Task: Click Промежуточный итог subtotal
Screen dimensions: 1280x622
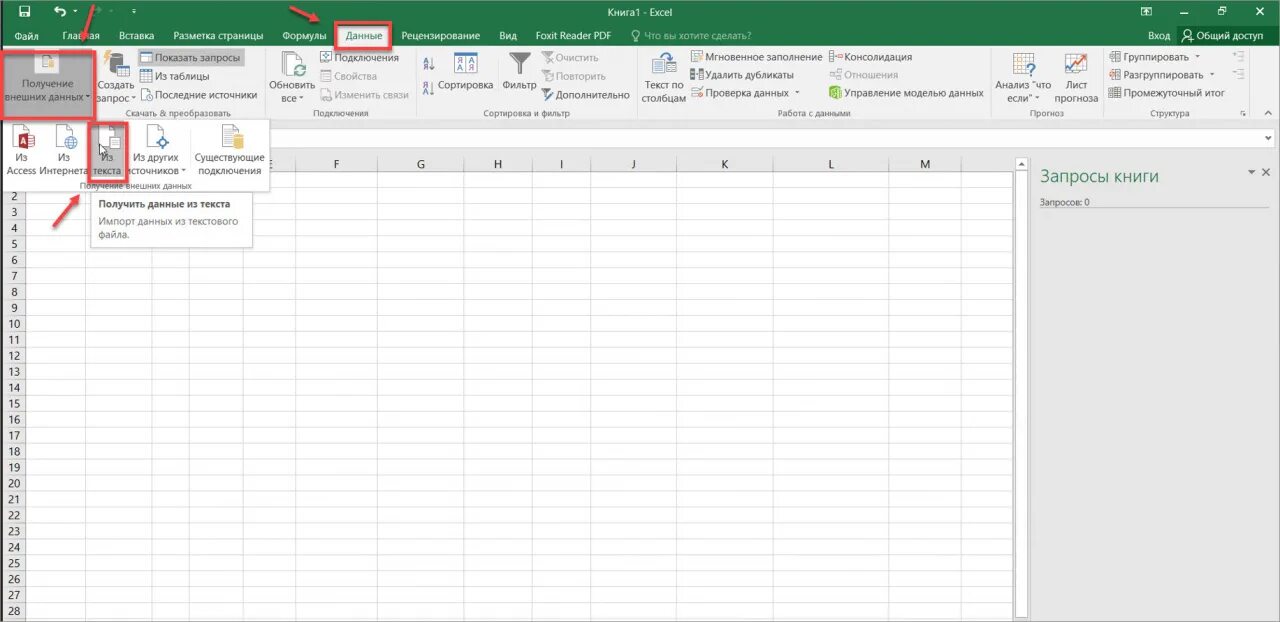Action: (1167, 93)
